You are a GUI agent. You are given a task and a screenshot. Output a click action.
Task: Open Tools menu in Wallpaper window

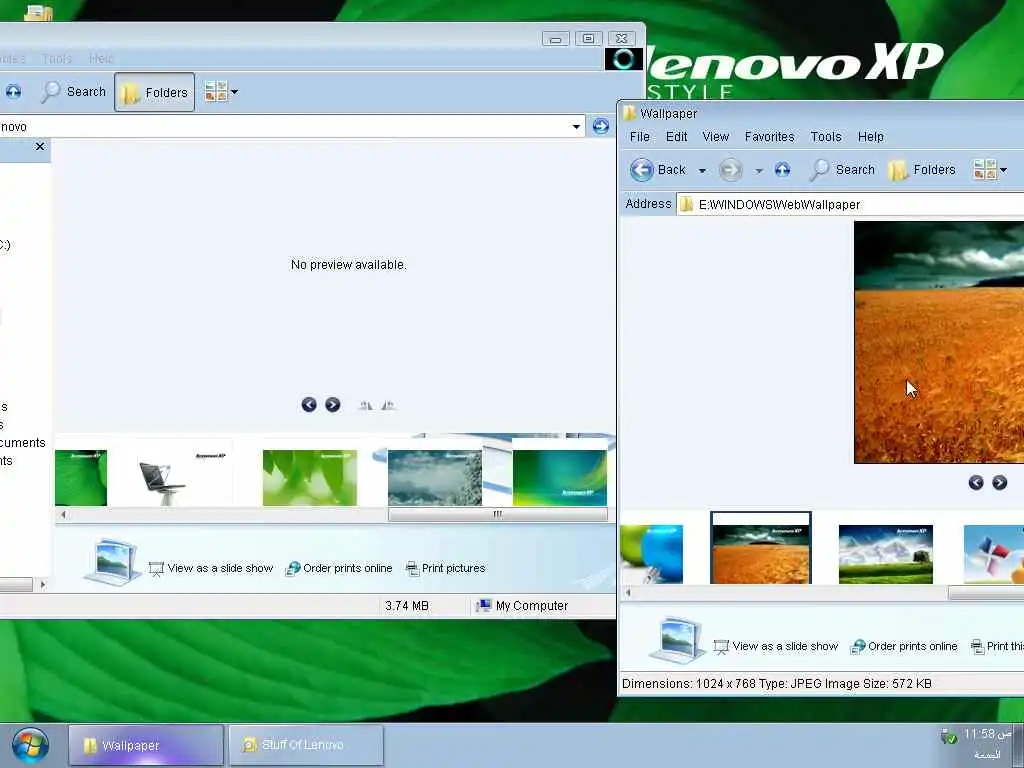826,136
